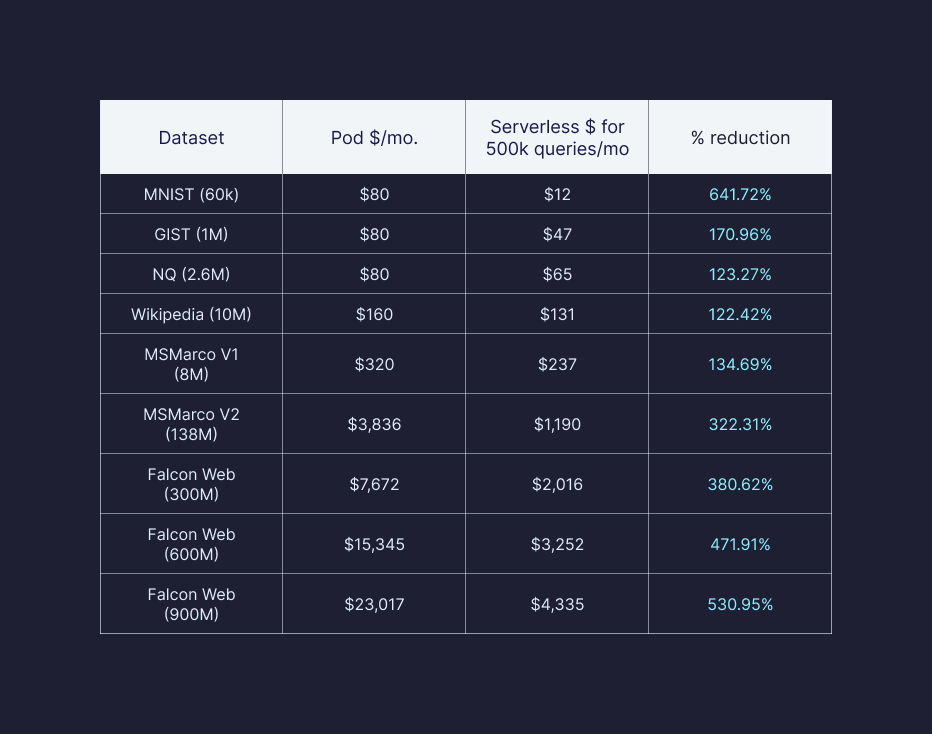
Task: Select the 170.96% reduction value
Action: coord(740,235)
